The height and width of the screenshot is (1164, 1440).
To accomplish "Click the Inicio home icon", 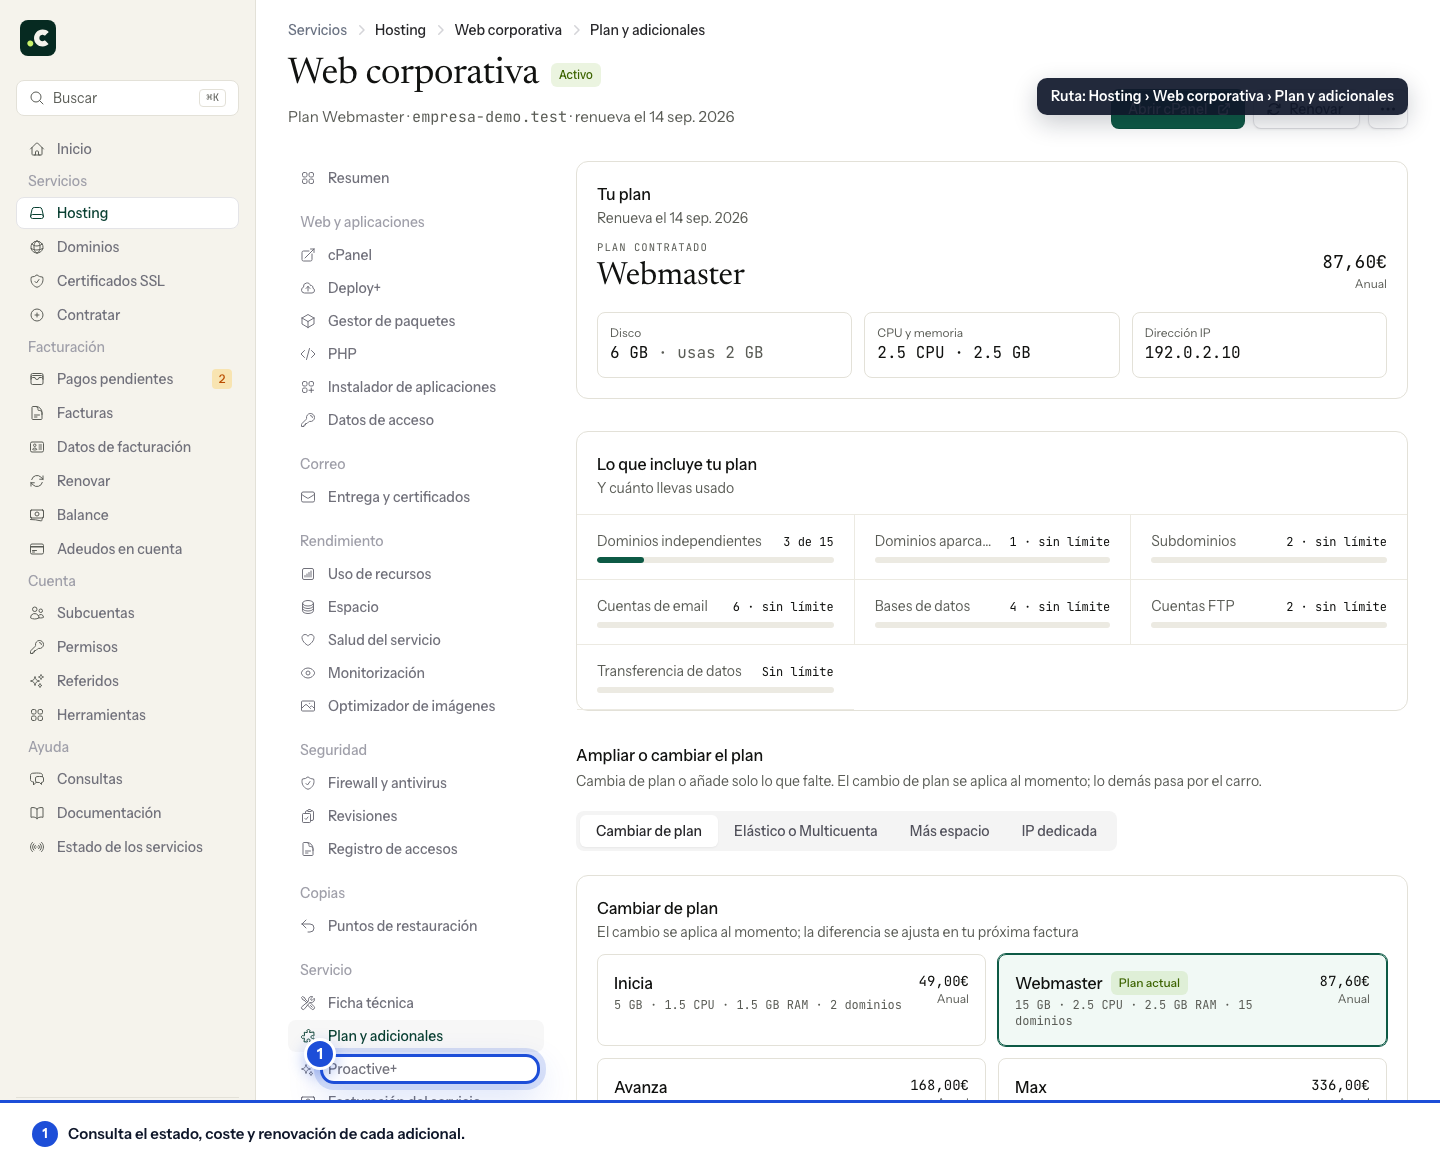I will [x=37, y=149].
